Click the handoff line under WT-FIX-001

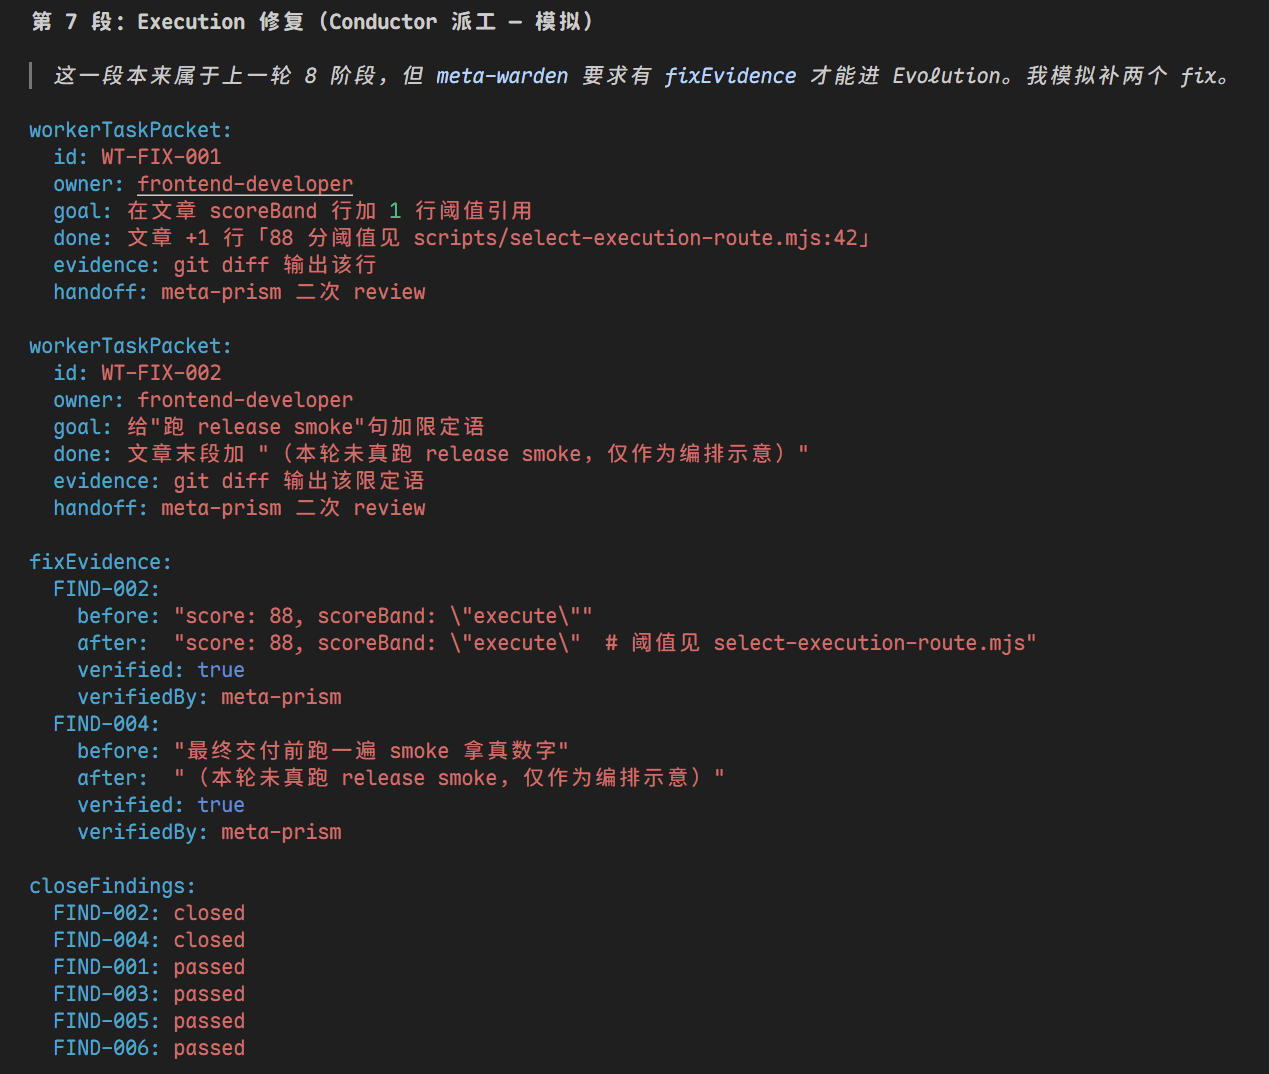[x=240, y=292]
